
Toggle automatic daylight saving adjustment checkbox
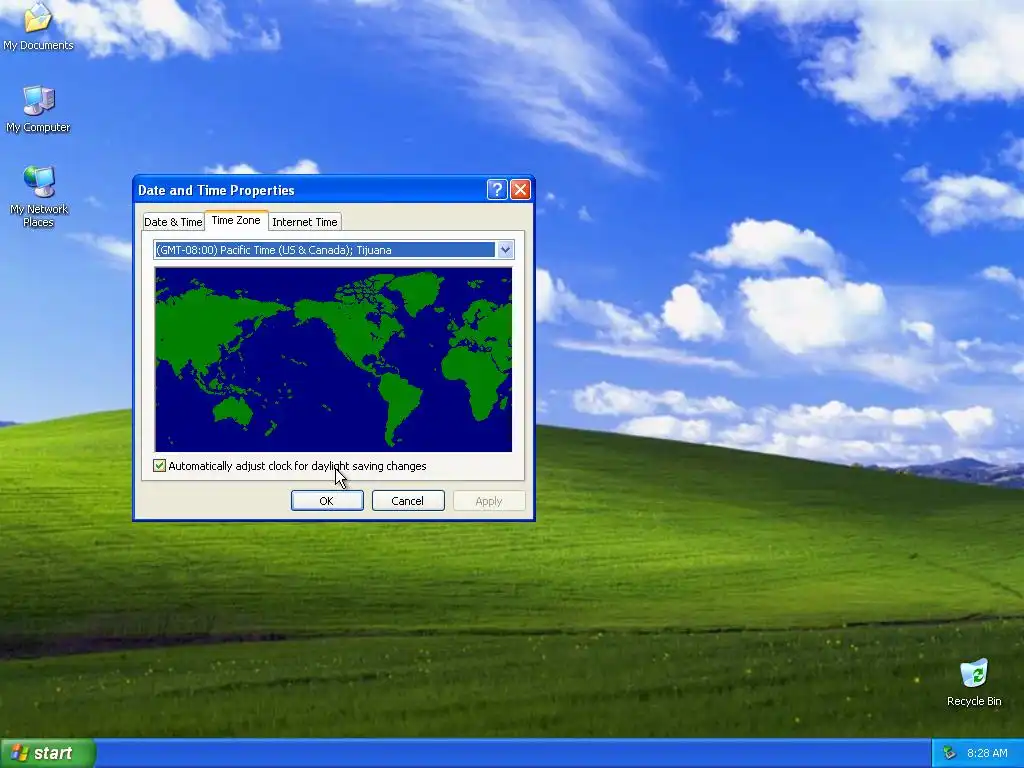(x=159, y=466)
